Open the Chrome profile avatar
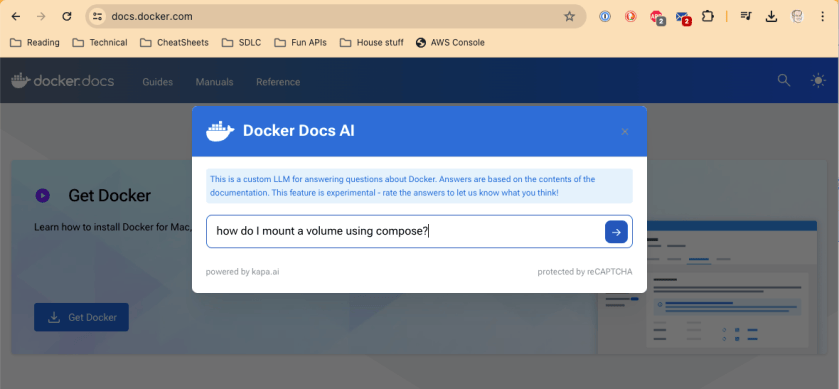Viewport: 839px width, 389px height. pyautogui.click(x=797, y=17)
